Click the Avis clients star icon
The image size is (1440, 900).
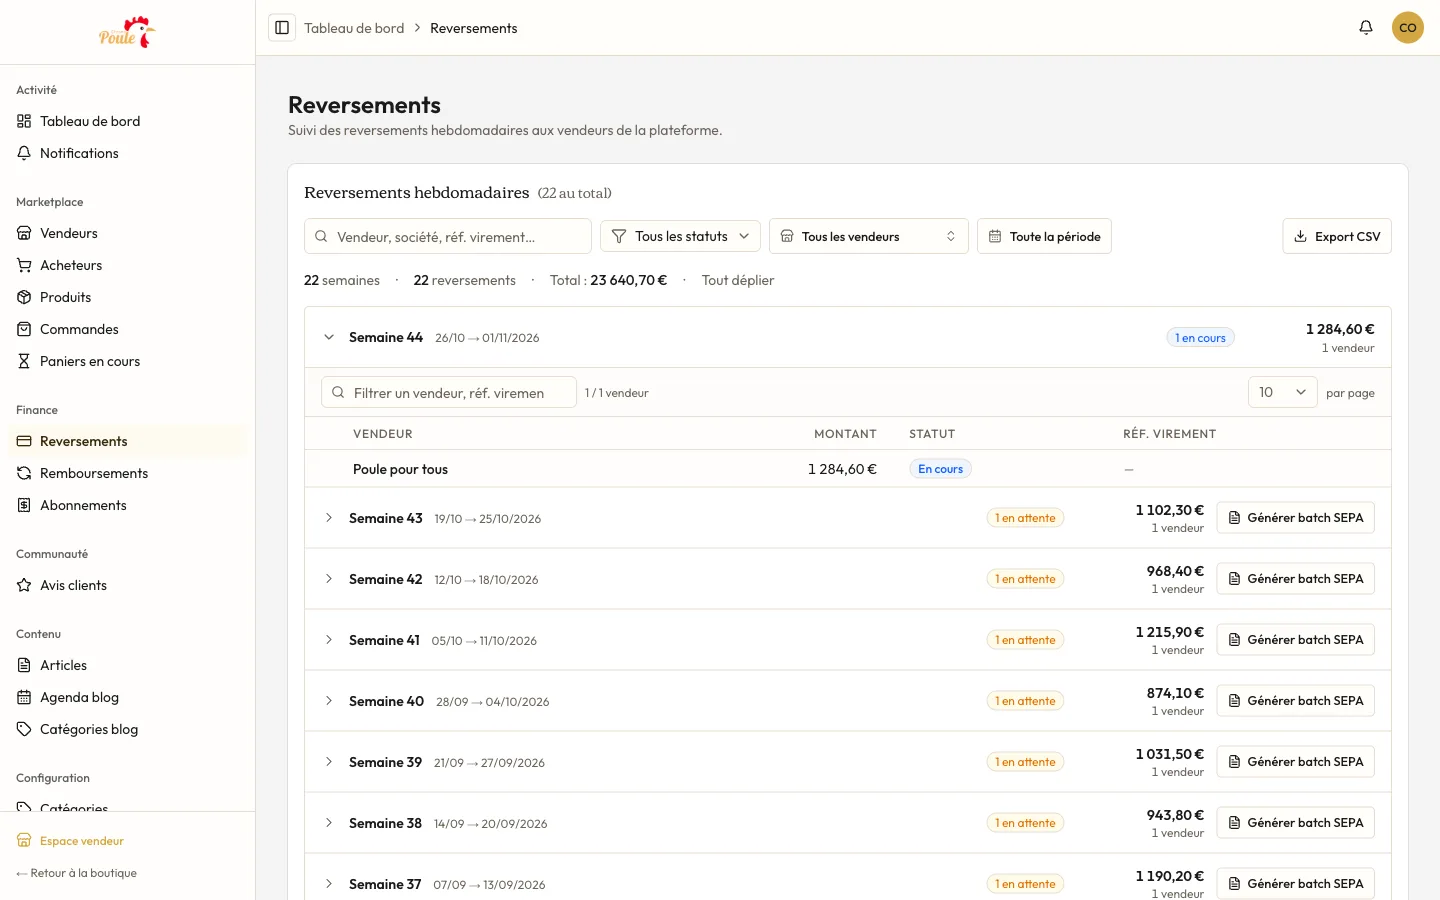coord(24,585)
